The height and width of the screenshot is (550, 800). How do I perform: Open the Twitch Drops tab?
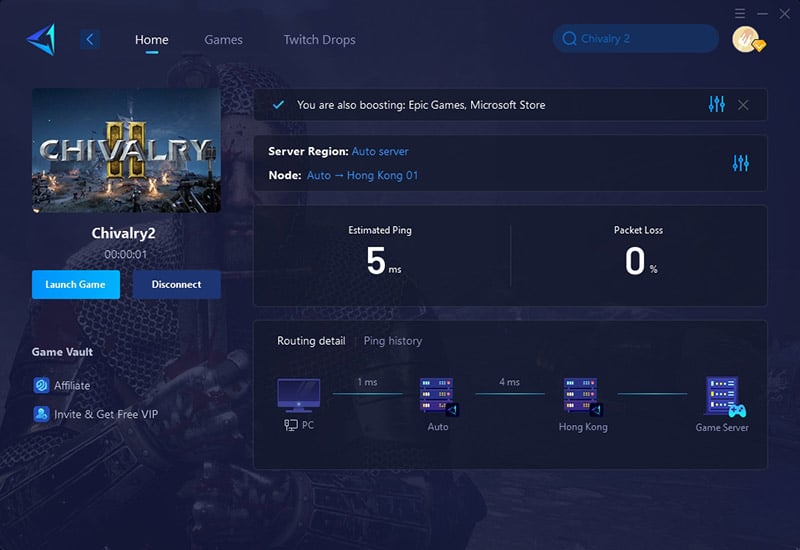[319, 39]
